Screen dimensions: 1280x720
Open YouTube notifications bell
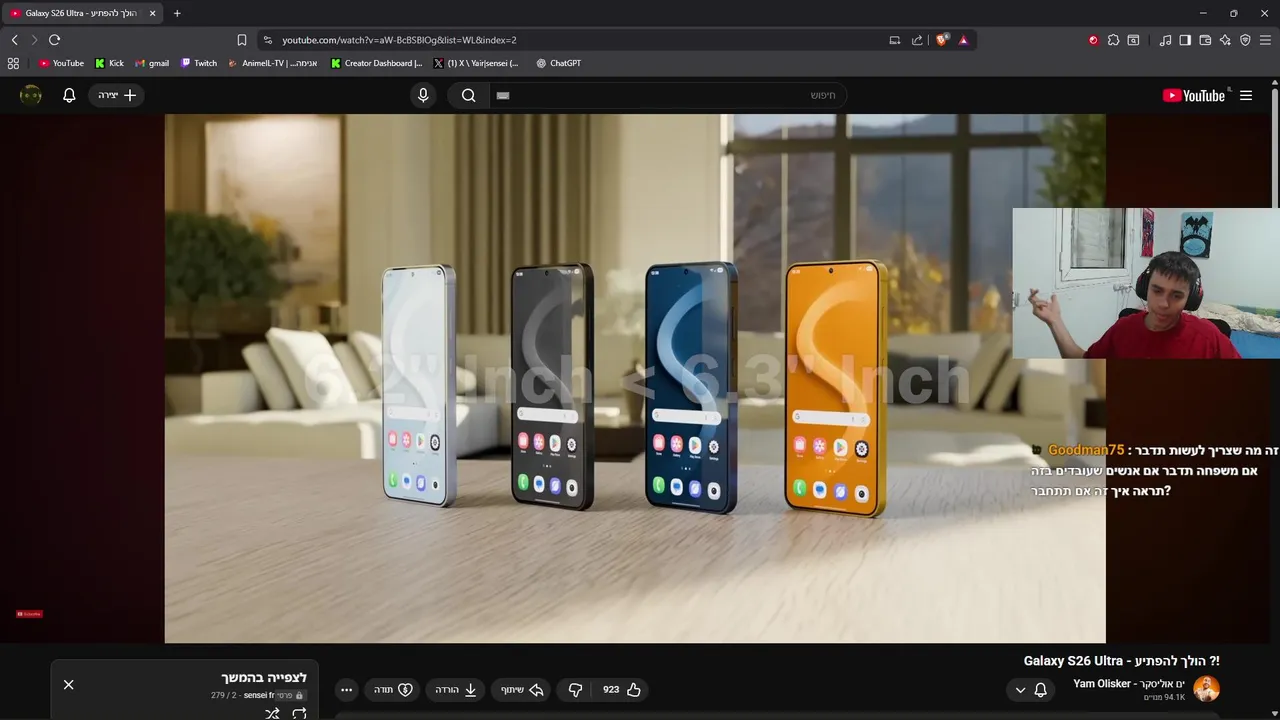69,95
